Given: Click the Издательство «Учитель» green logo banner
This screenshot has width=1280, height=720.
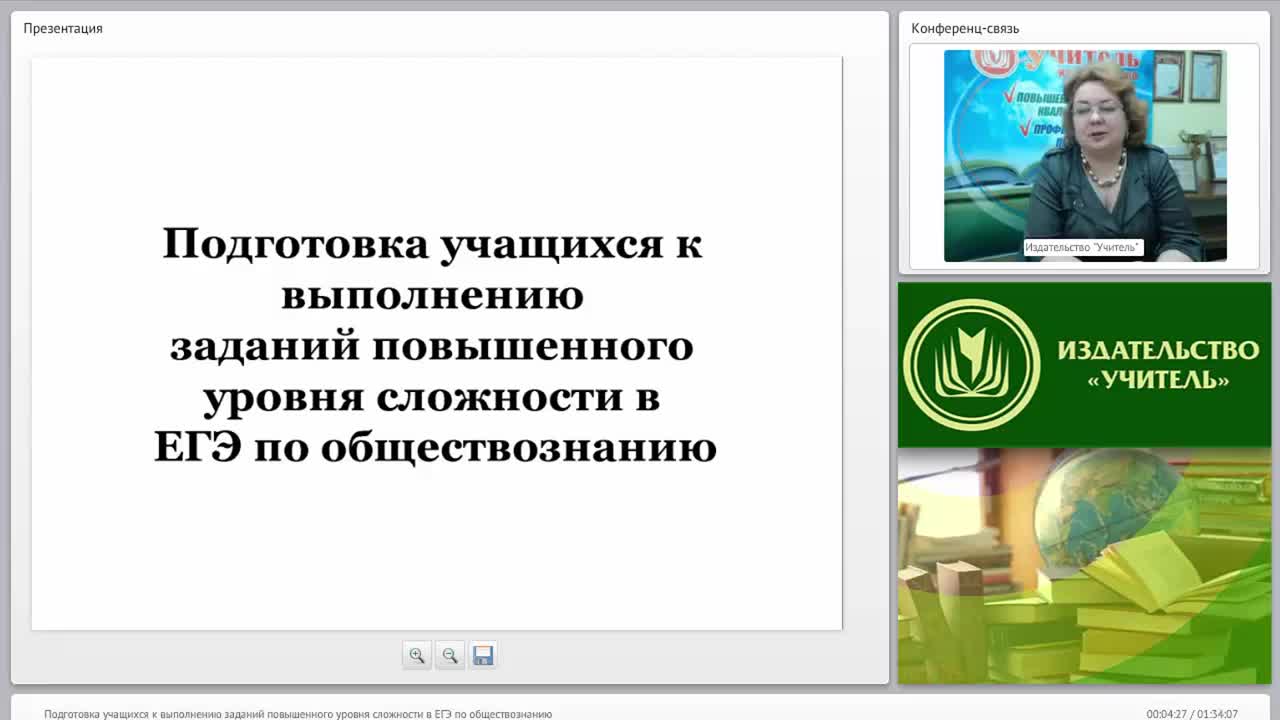Looking at the screenshot, I should (1084, 365).
